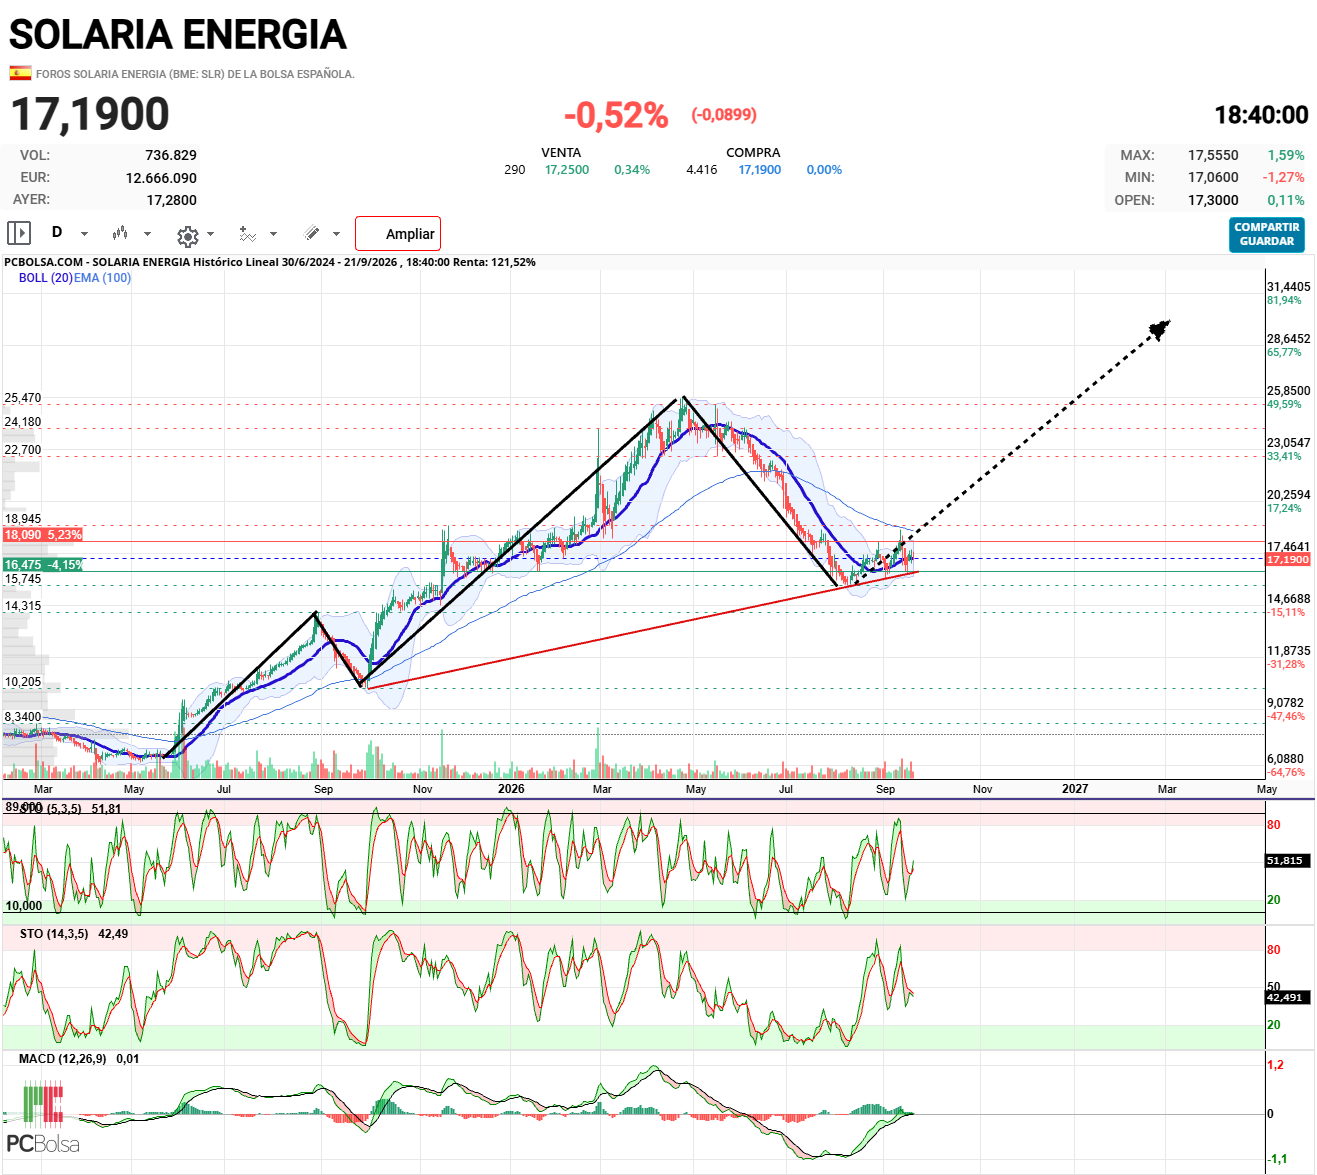
Task: Open the candlestick chart type icon
Action: tap(120, 233)
